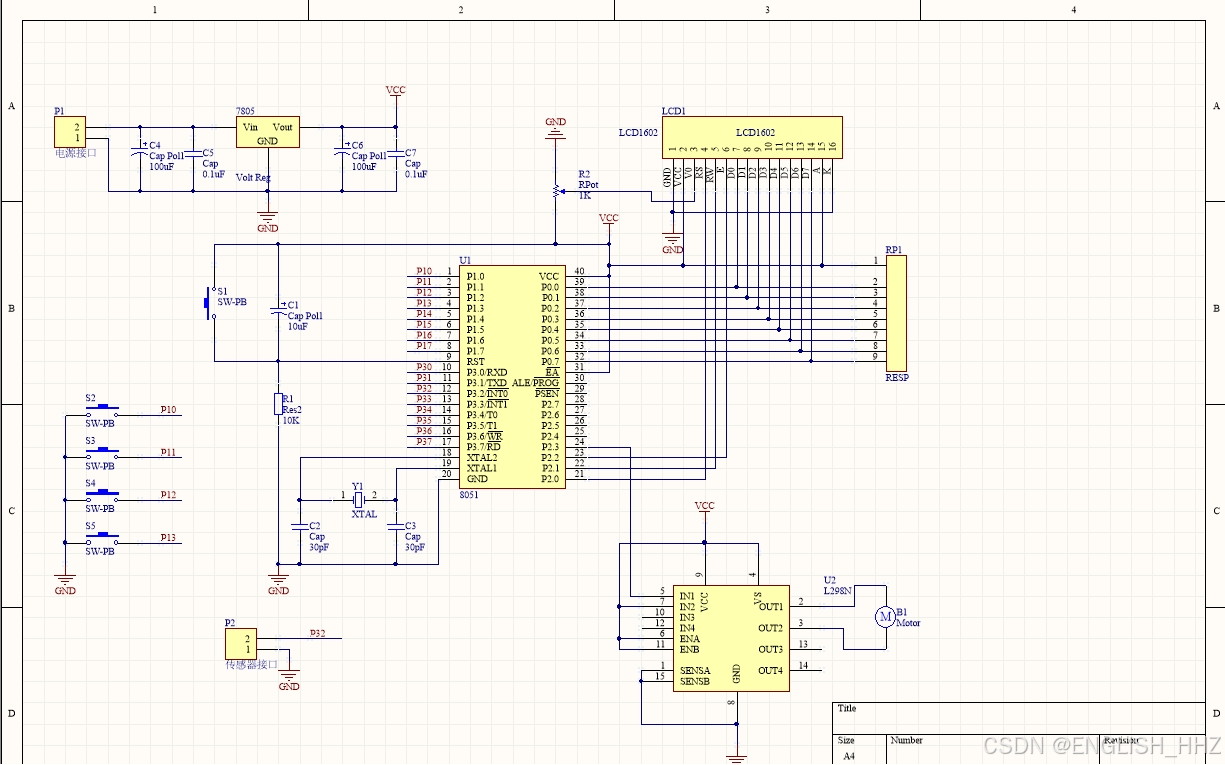Click the PSEN pin name on U1
The height and width of the screenshot is (765, 1225).
547,393
